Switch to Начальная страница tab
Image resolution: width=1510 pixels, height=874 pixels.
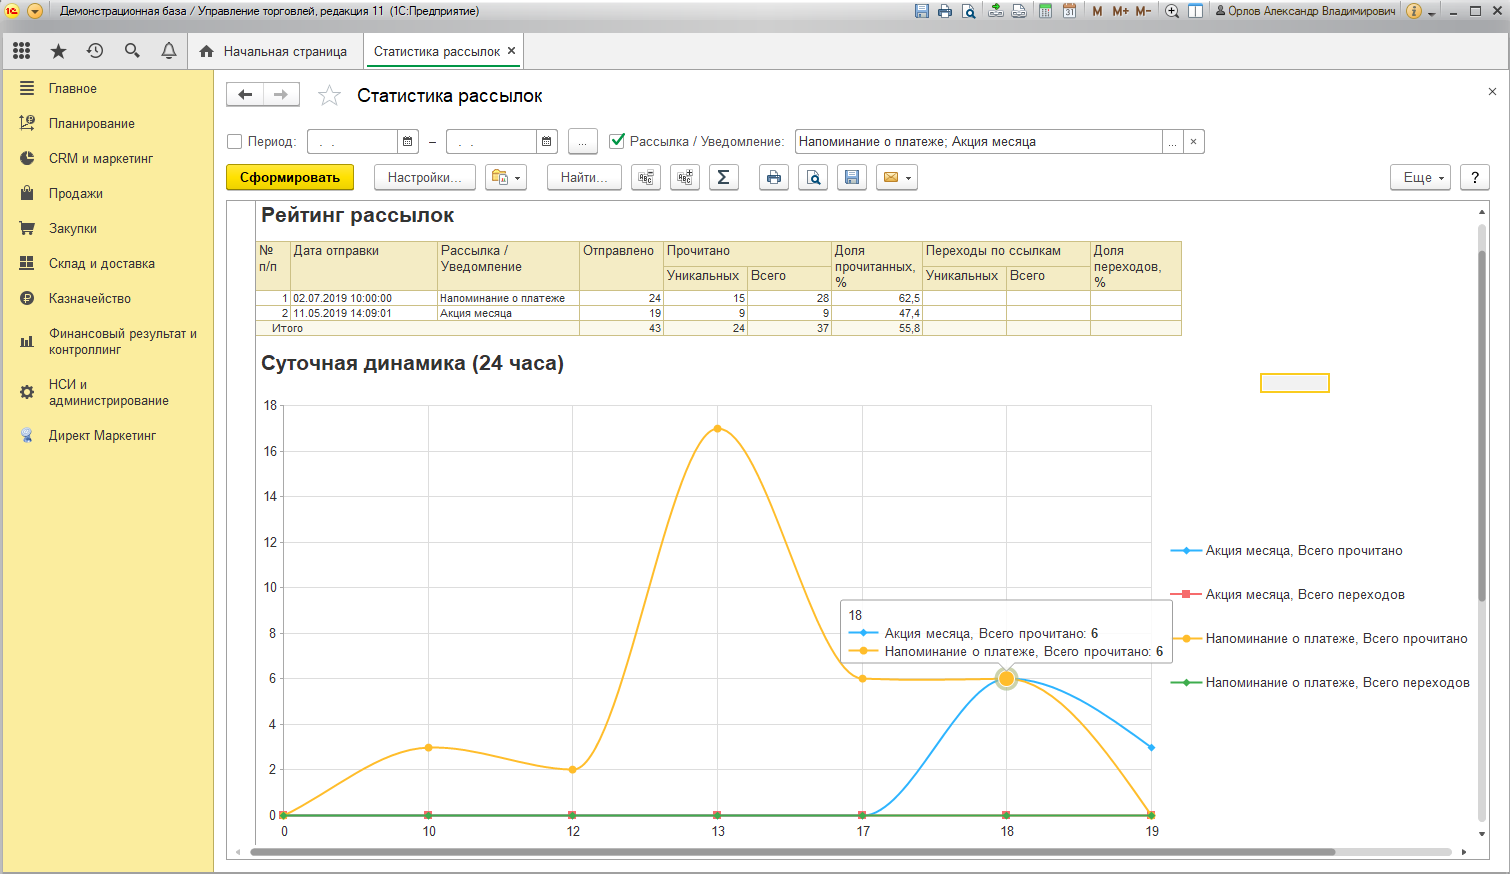coord(274,51)
